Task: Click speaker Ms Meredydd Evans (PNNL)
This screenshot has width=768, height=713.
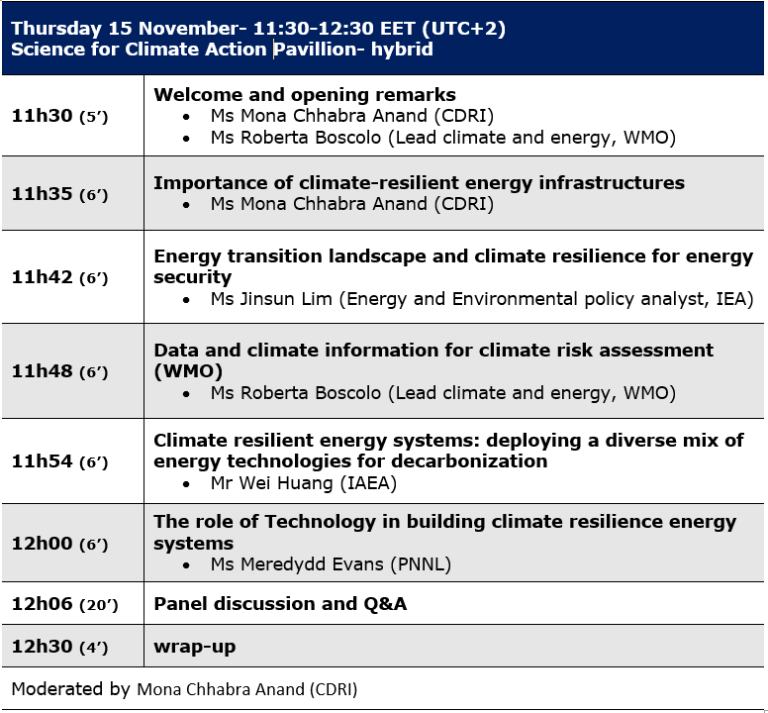Action: tap(330, 565)
